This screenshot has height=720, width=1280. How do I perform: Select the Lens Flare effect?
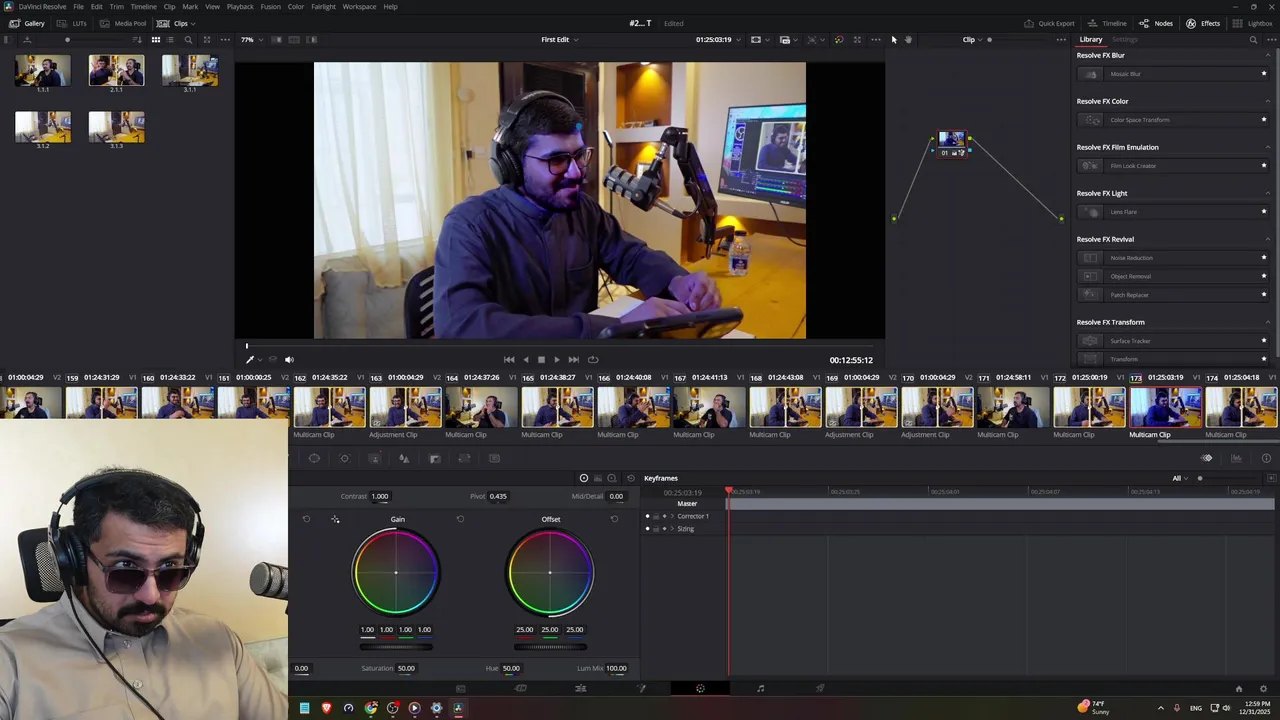[1172, 212]
